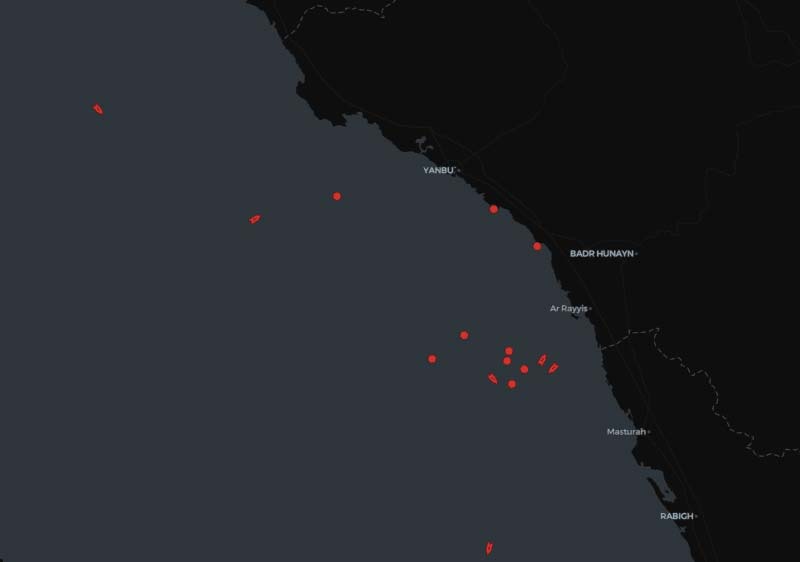
Task: Select the upper dot of the stacked dot pair
Action: tap(509, 351)
